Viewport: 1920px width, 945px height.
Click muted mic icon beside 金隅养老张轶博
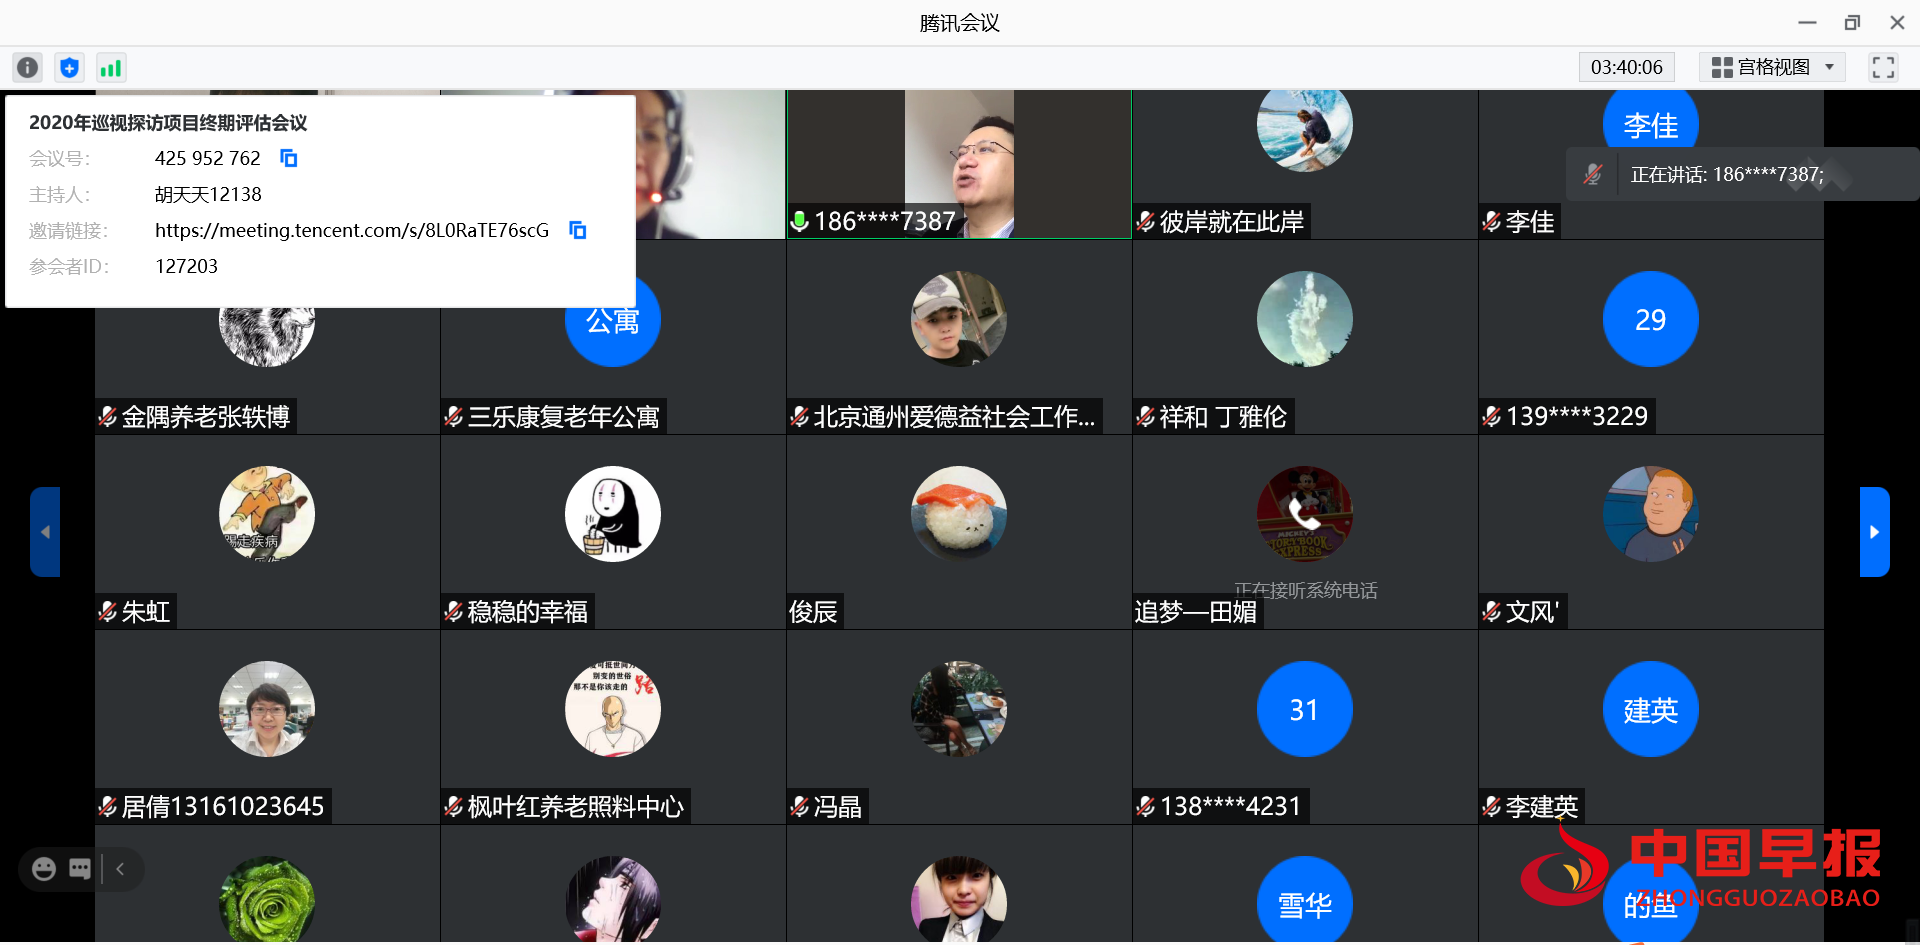(108, 417)
